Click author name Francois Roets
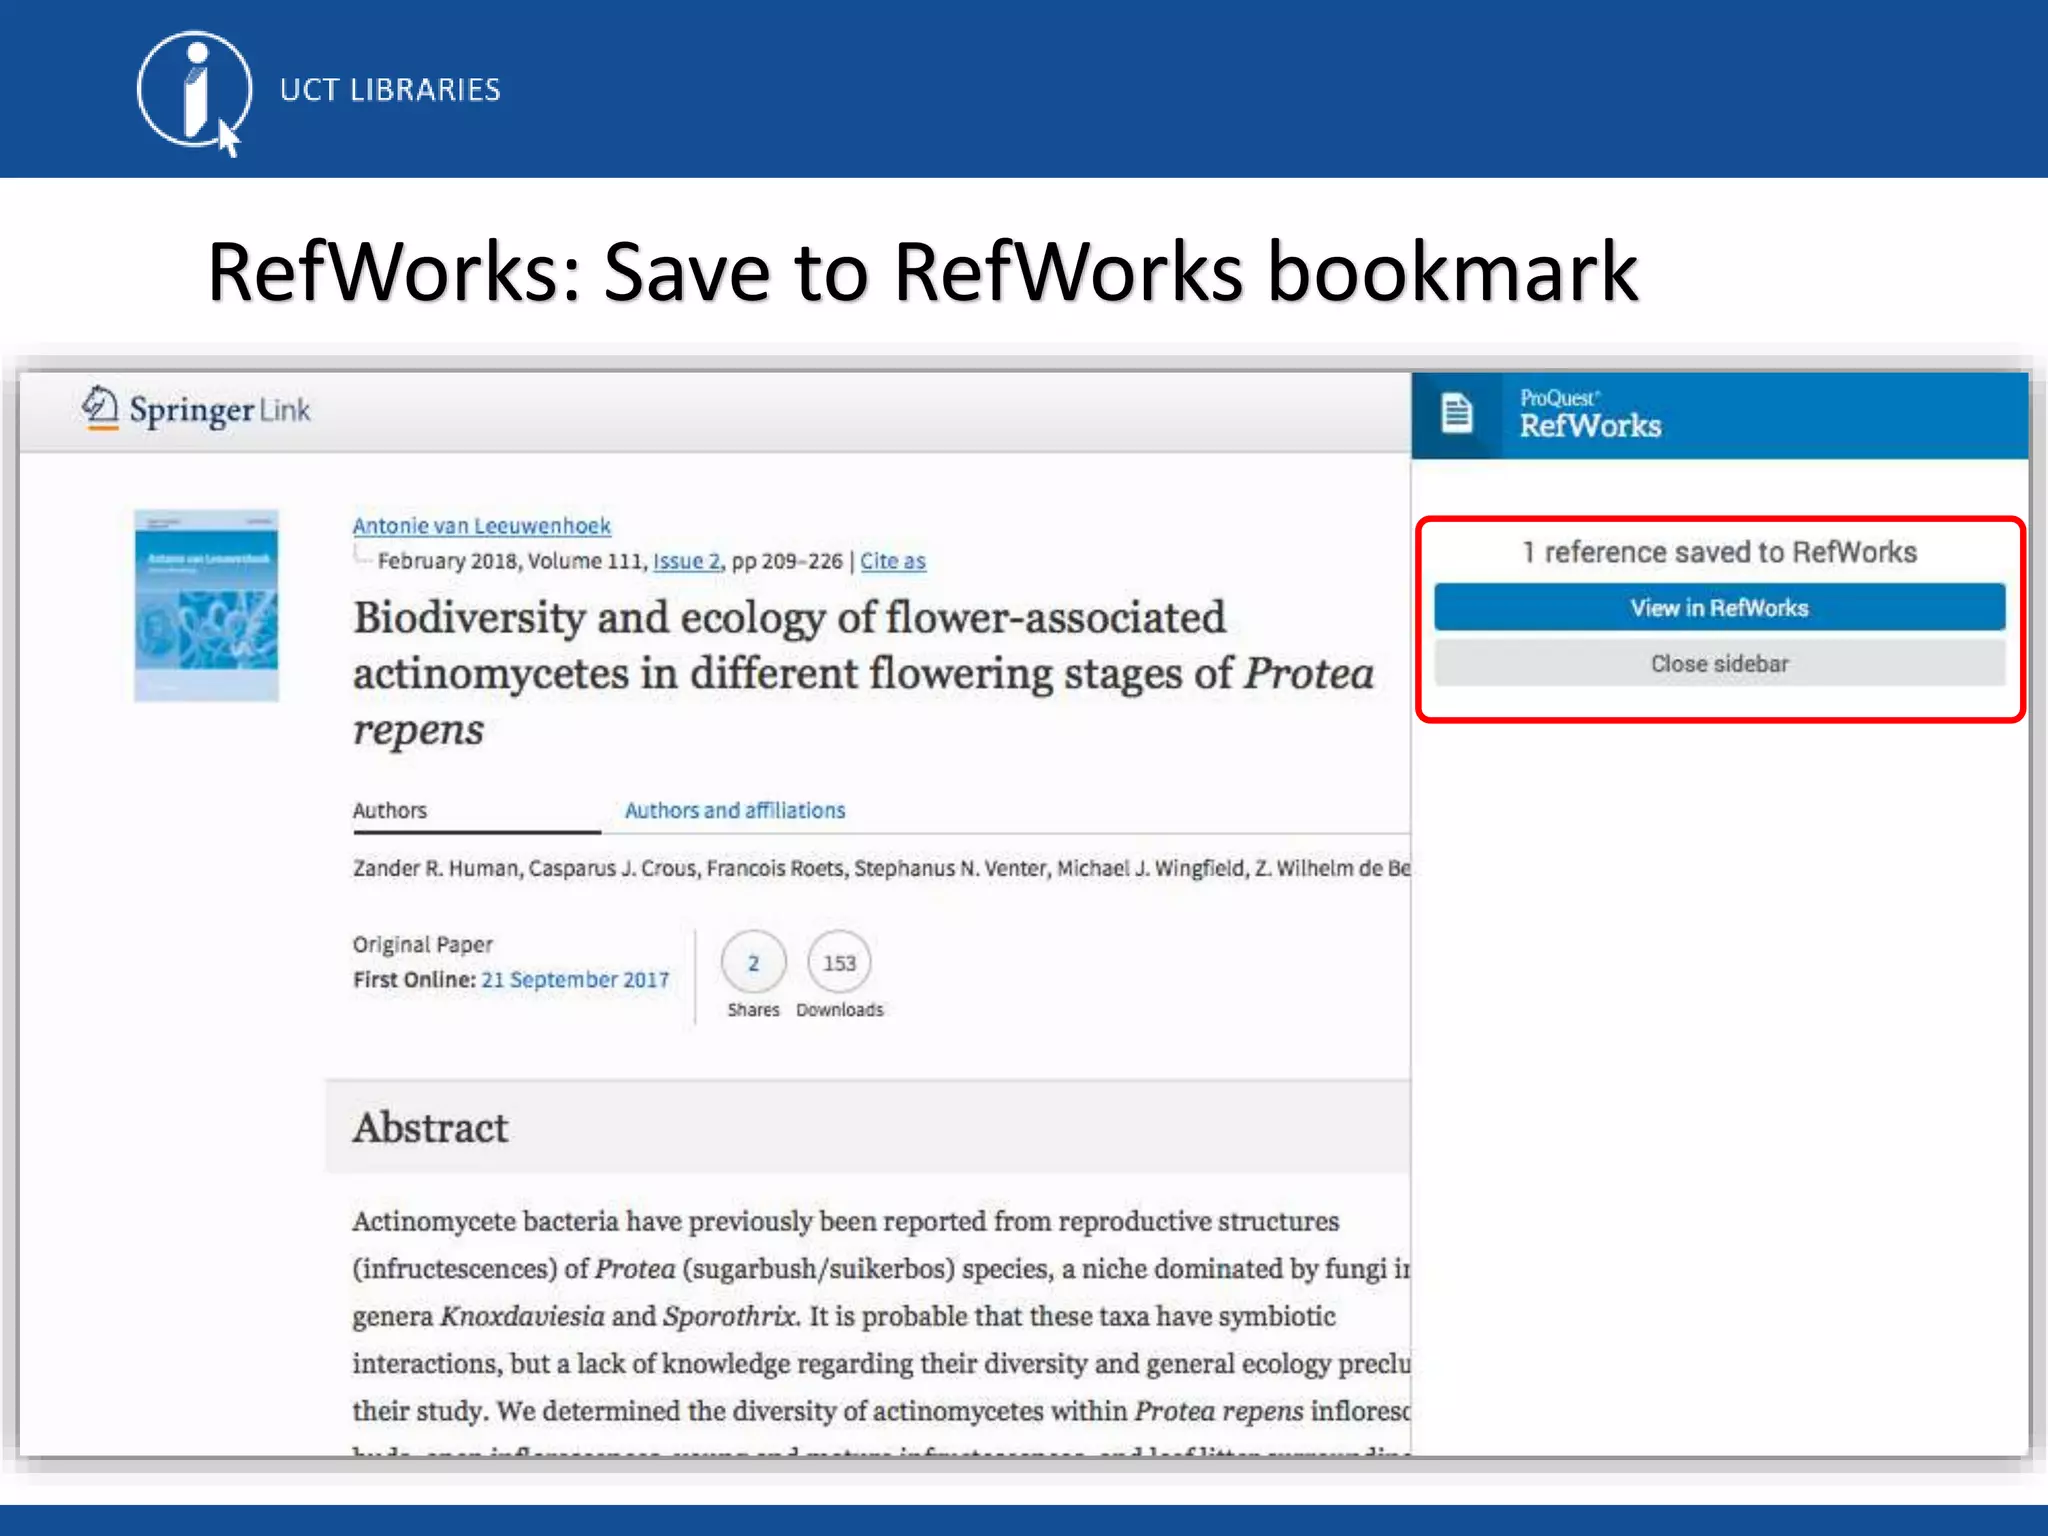The width and height of the screenshot is (2048, 1536). coord(775,868)
